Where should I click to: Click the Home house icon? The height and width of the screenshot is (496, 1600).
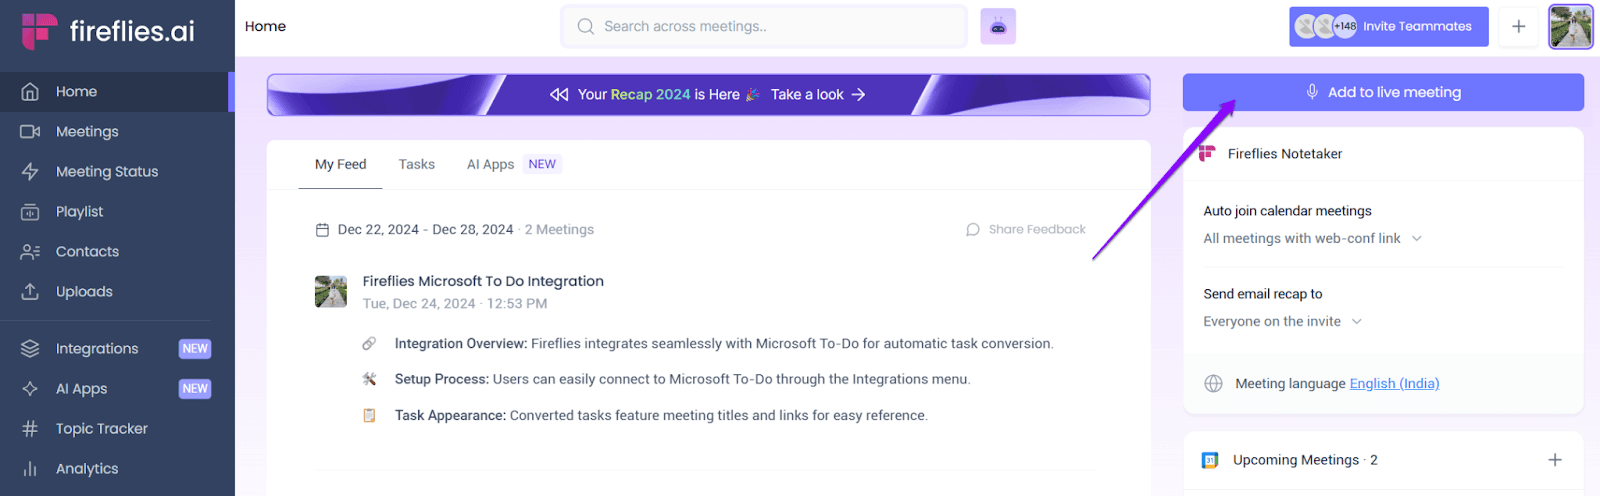click(x=30, y=92)
